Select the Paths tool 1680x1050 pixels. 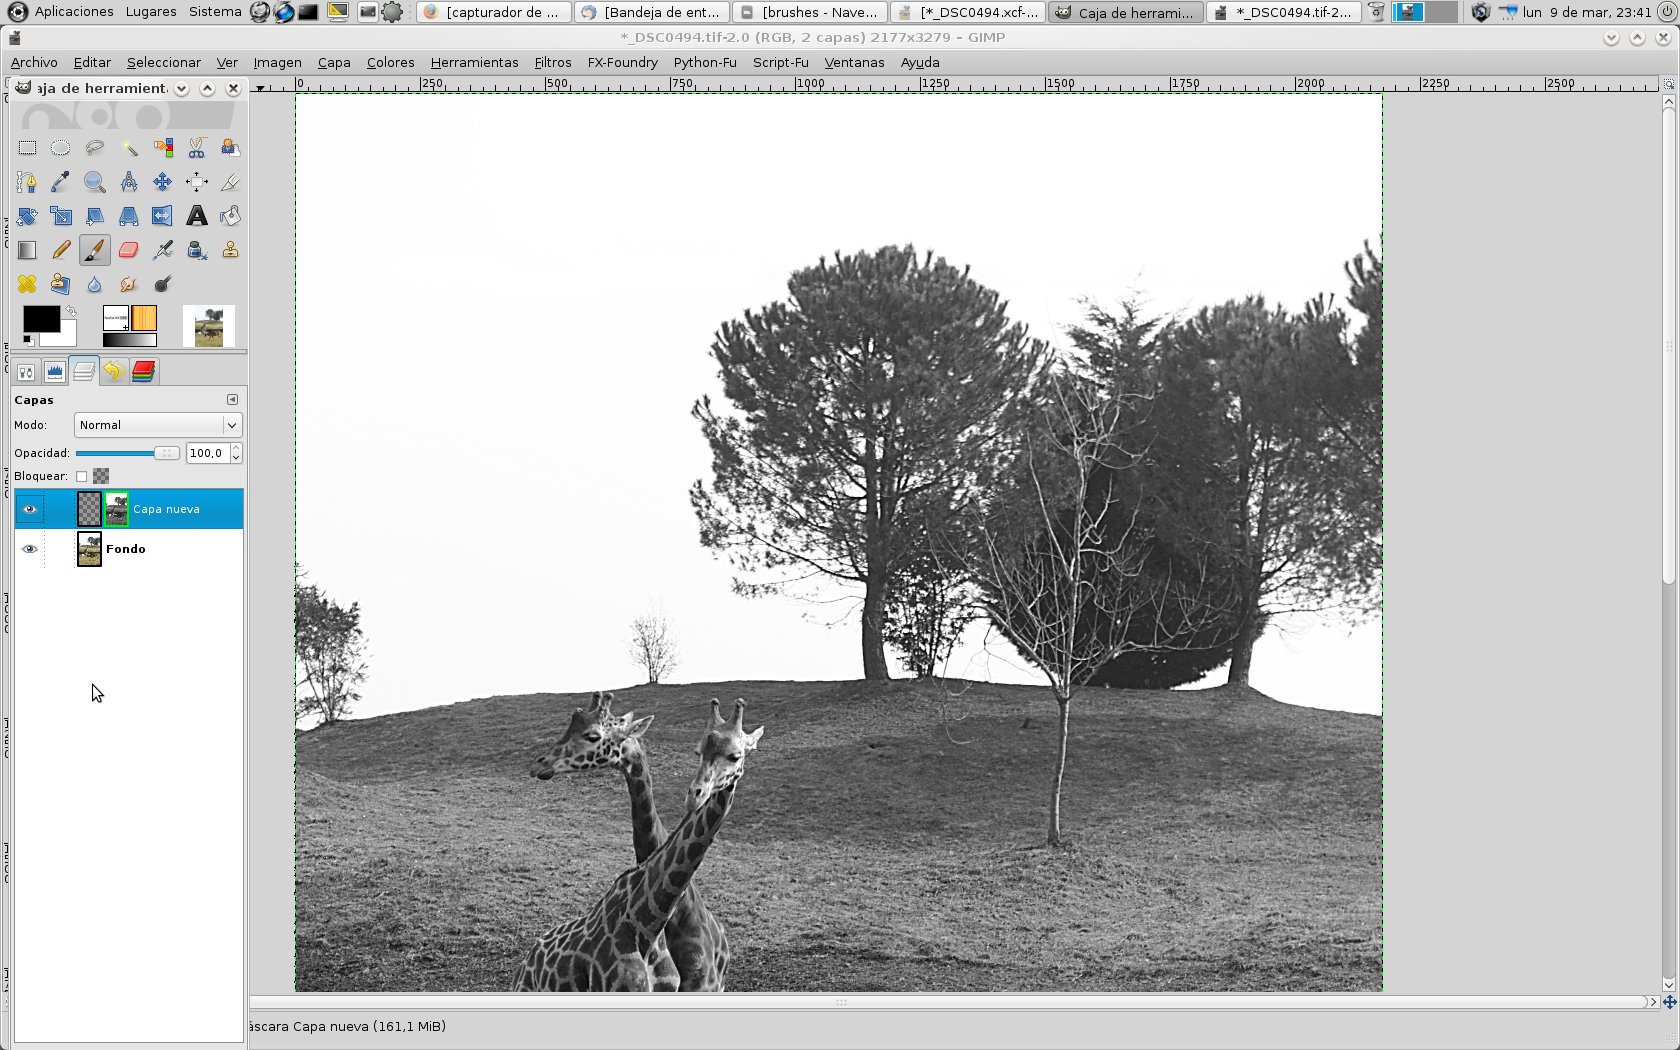point(27,182)
